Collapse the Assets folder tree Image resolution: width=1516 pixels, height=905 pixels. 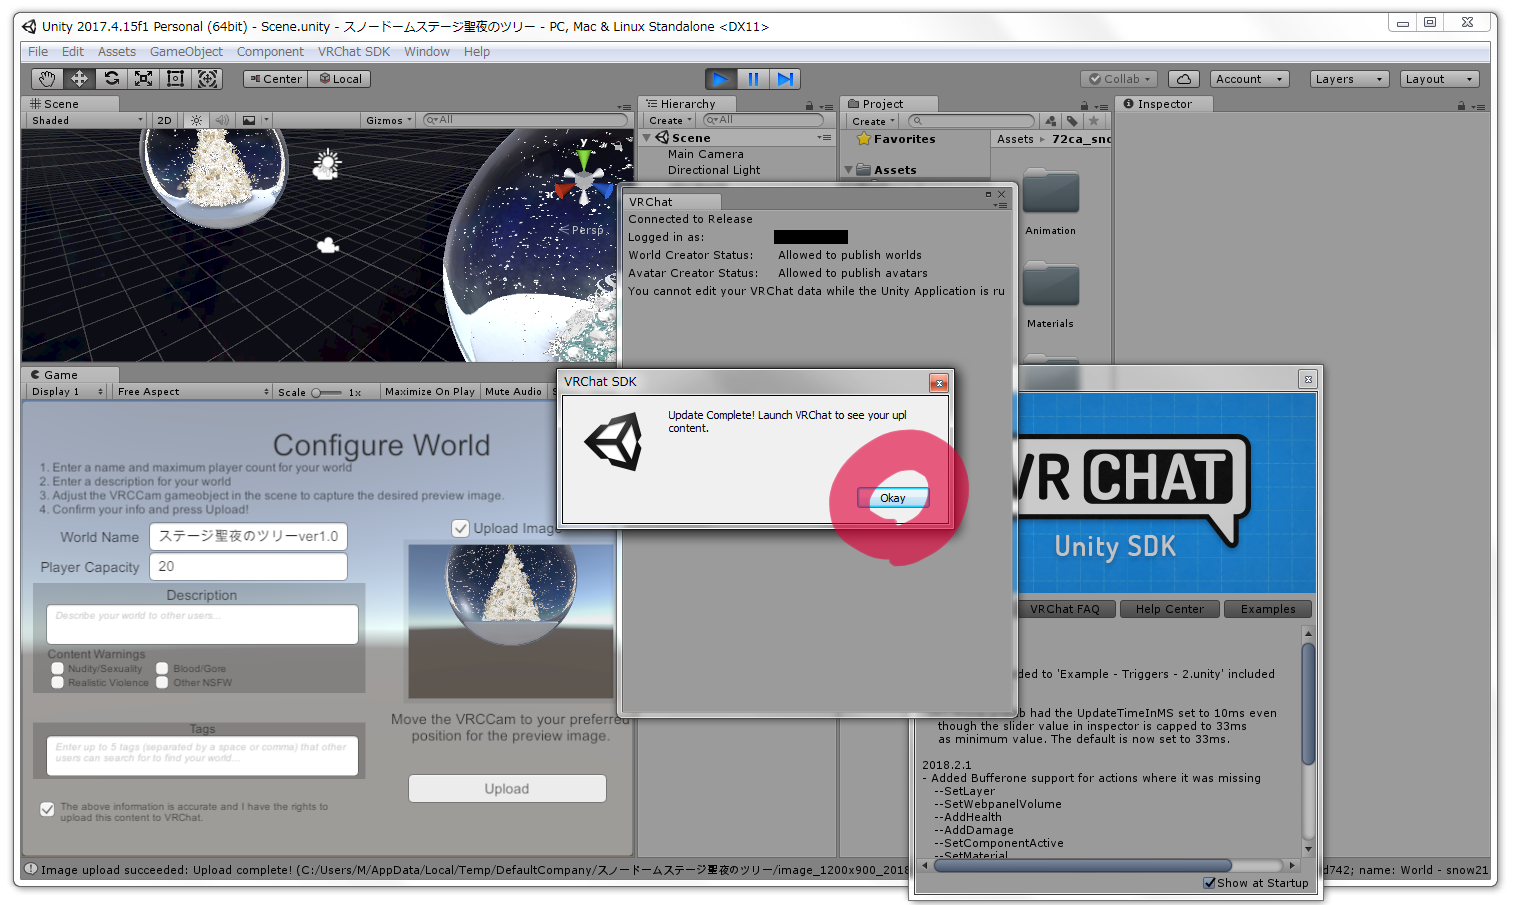pyautogui.click(x=849, y=170)
